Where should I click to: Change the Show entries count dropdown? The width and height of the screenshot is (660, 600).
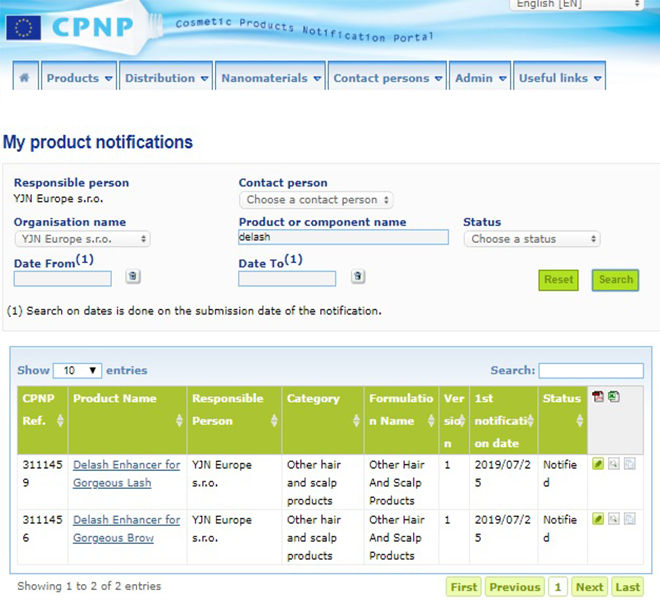77,371
